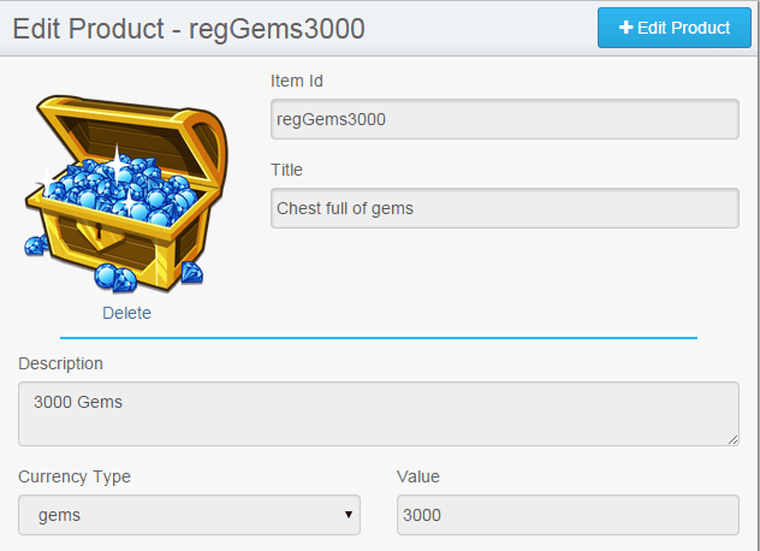Select the treasure chest product image
This screenshot has height=551, width=760.
coord(126,194)
